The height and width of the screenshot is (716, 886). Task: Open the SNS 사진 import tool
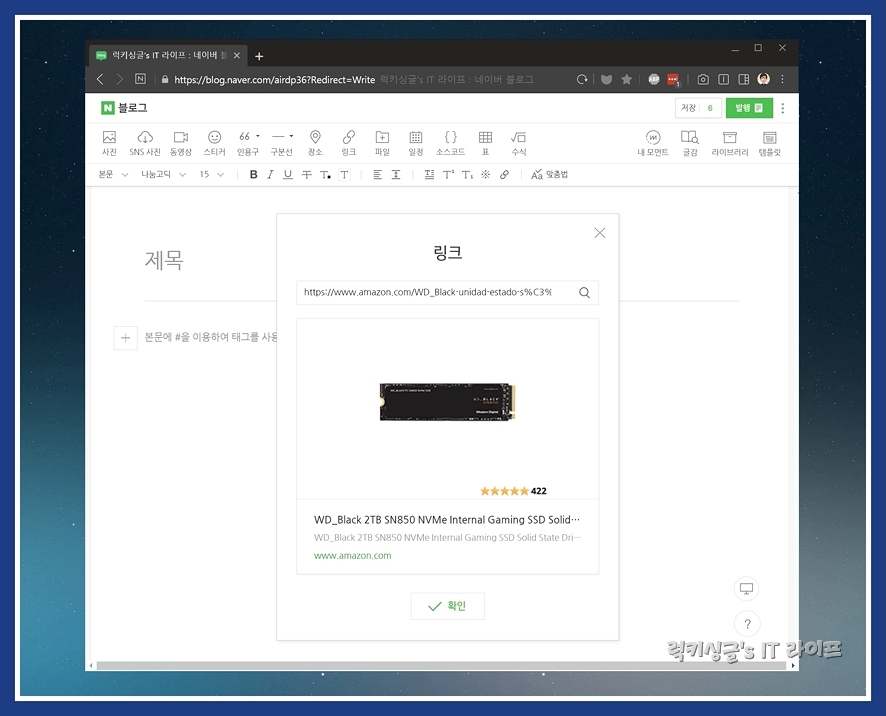click(145, 143)
